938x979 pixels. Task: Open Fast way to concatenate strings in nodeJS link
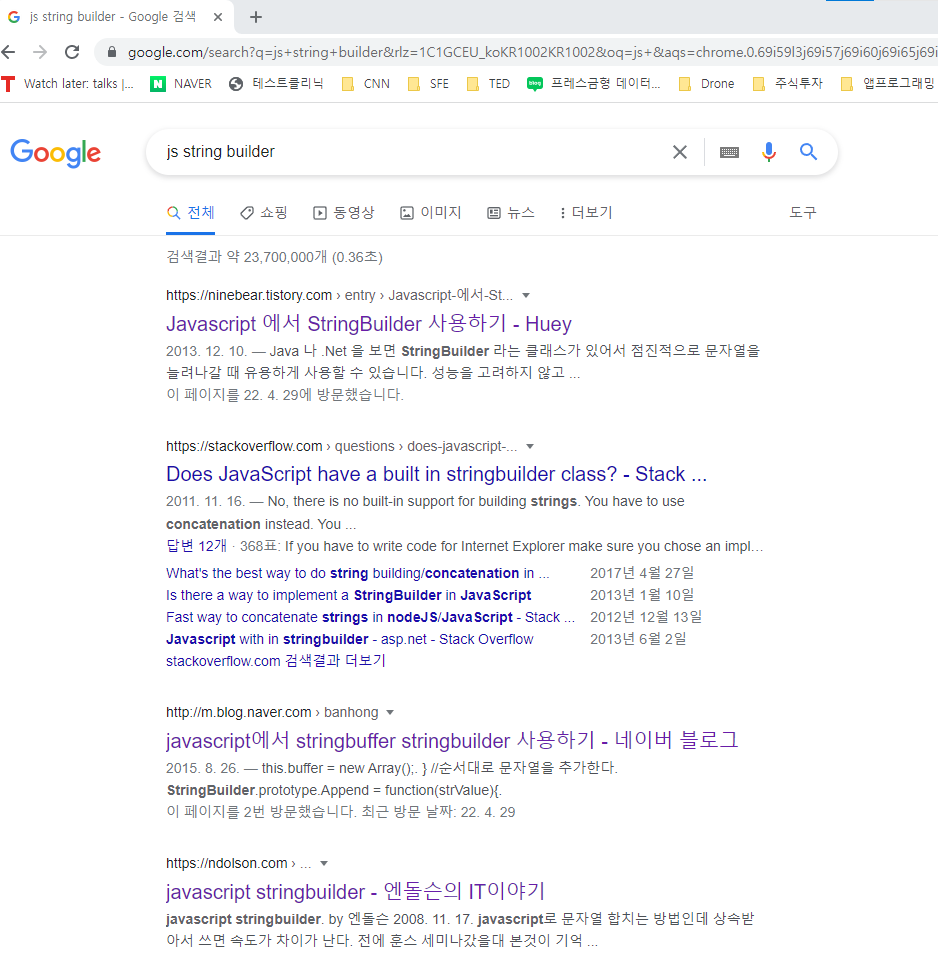(x=370, y=617)
